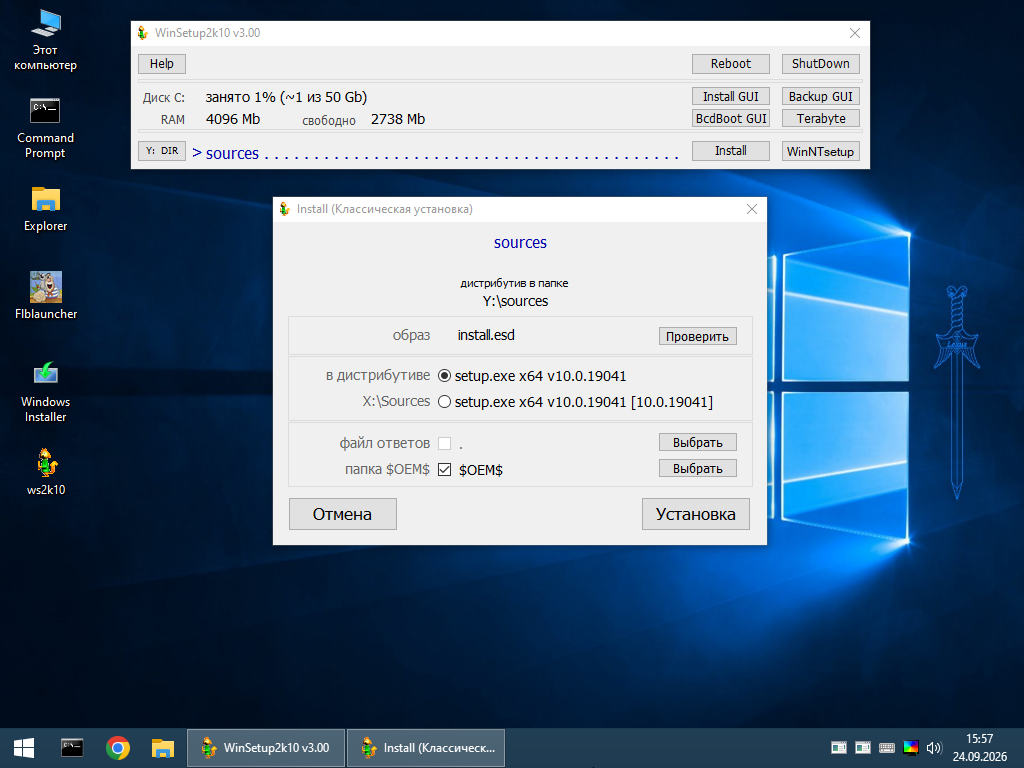Image resolution: width=1024 pixels, height=768 pixels.
Task: Open File Explorer from the taskbar
Action: pyautogui.click(x=163, y=748)
